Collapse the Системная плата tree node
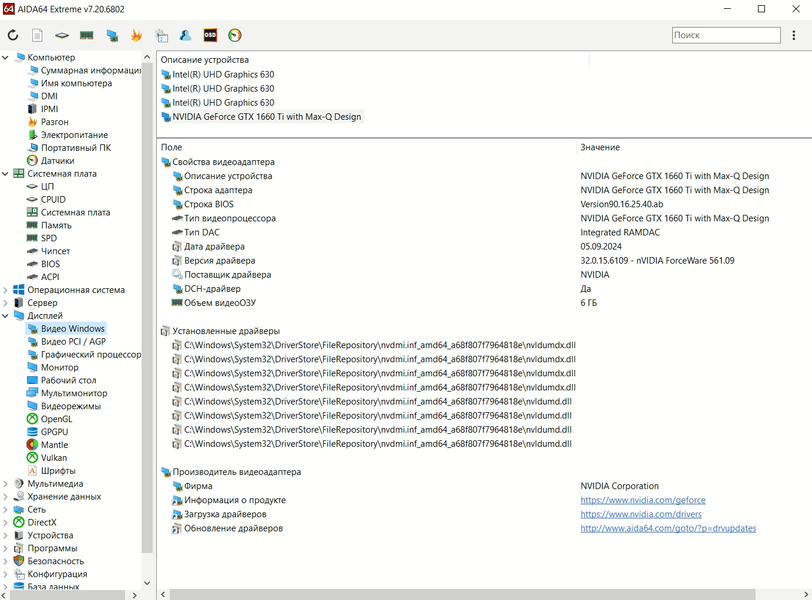812x600 pixels. 6,174
